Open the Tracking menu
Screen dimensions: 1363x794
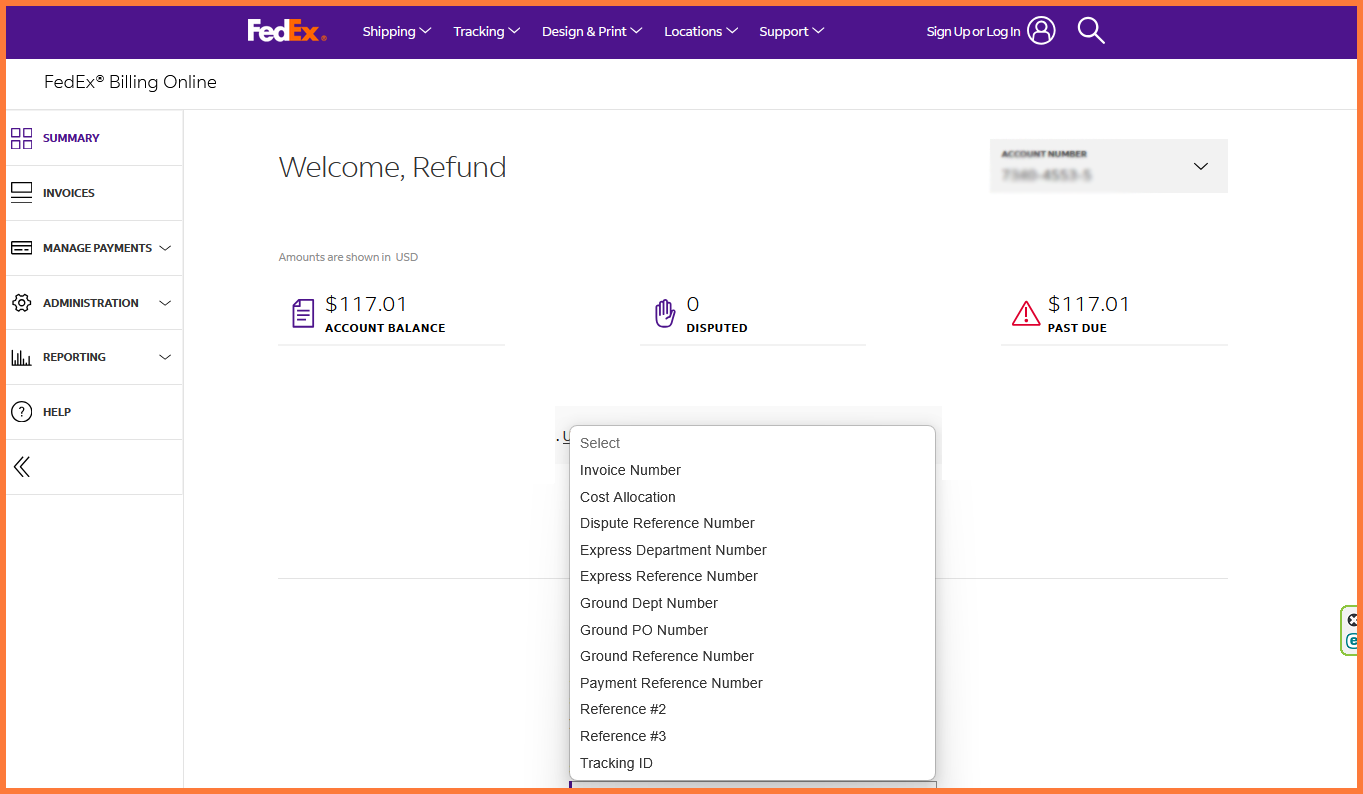487,31
